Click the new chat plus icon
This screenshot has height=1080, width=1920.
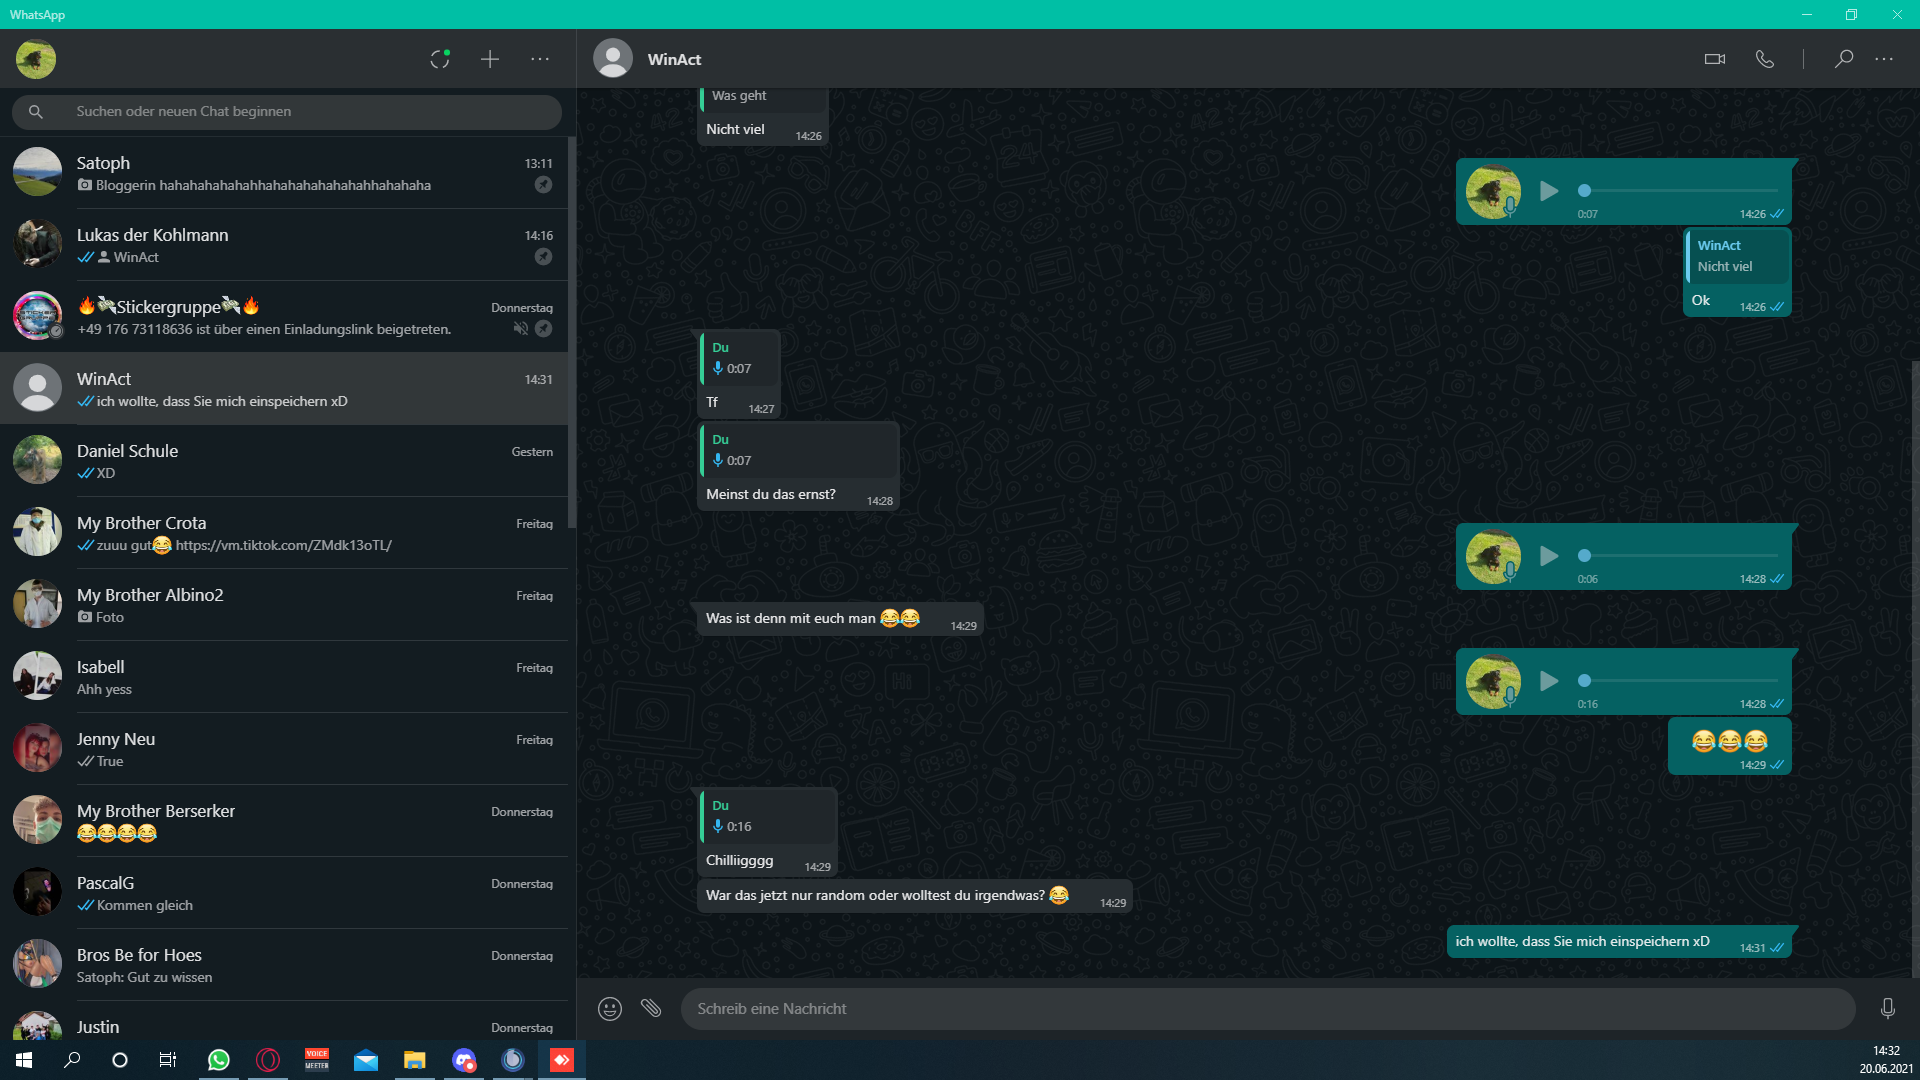[490, 59]
